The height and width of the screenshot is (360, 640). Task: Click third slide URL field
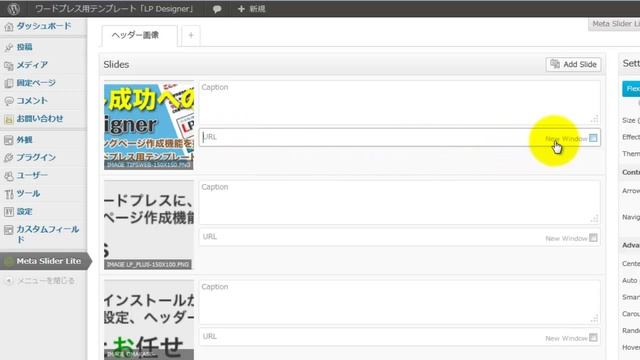click(400, 337)
